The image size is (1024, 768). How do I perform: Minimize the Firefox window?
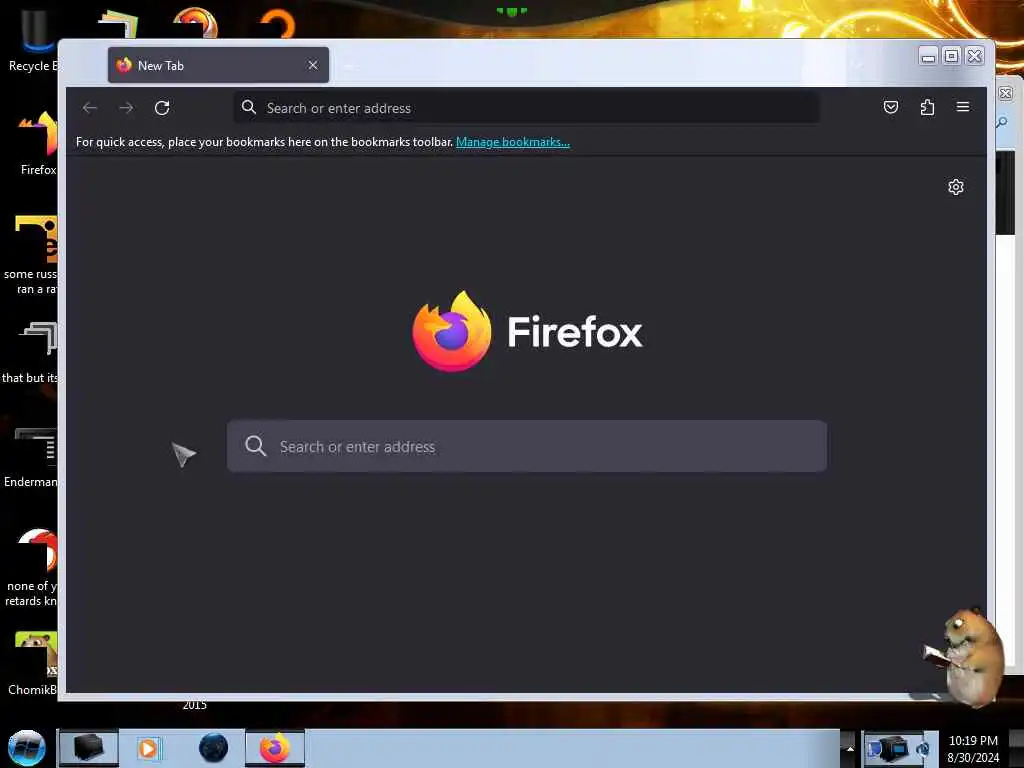pyautogui.click(x=928, y=57)
